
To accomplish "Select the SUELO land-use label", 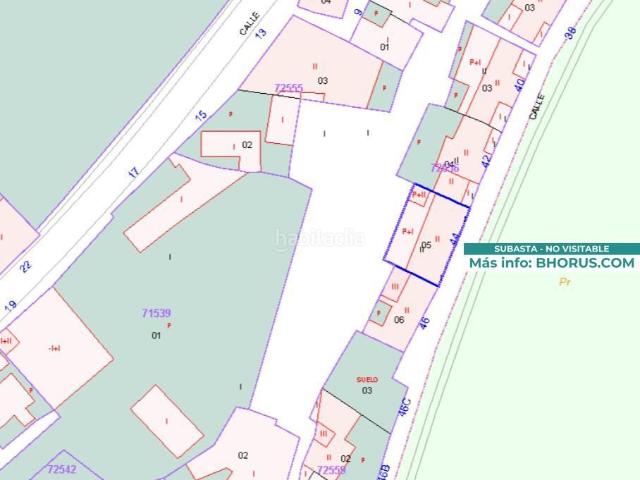I will tap(367, 380).
